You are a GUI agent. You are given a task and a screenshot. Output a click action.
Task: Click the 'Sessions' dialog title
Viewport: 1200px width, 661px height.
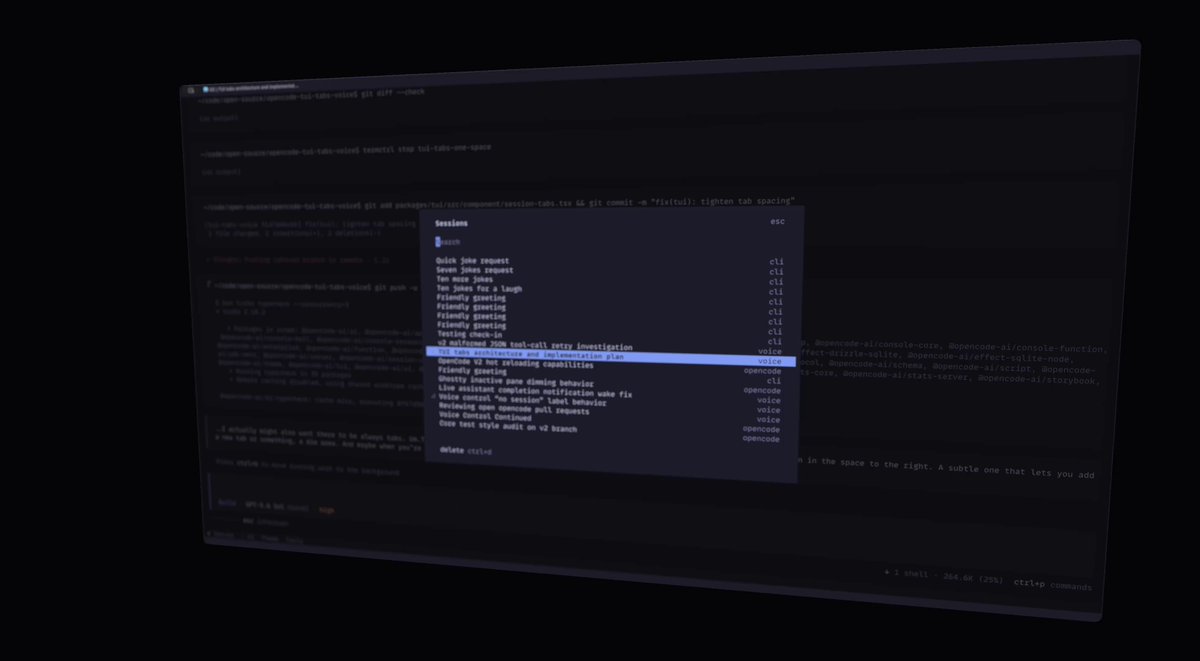click(451, 224)
